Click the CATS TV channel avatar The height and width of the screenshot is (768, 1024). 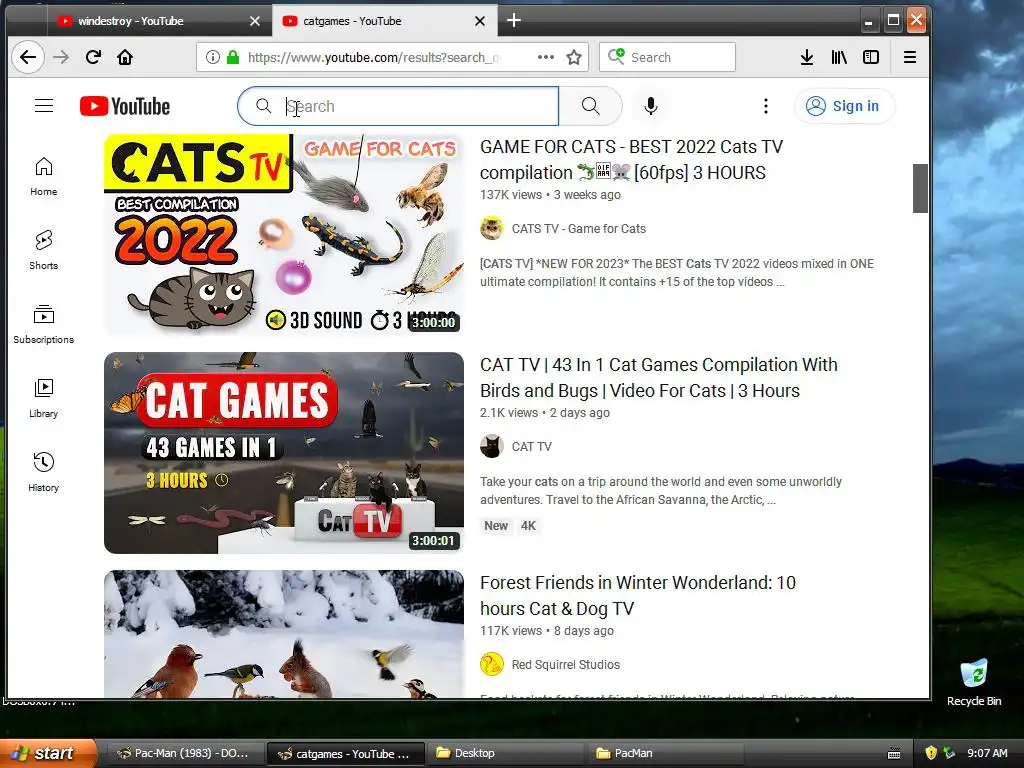click(492, 229)
